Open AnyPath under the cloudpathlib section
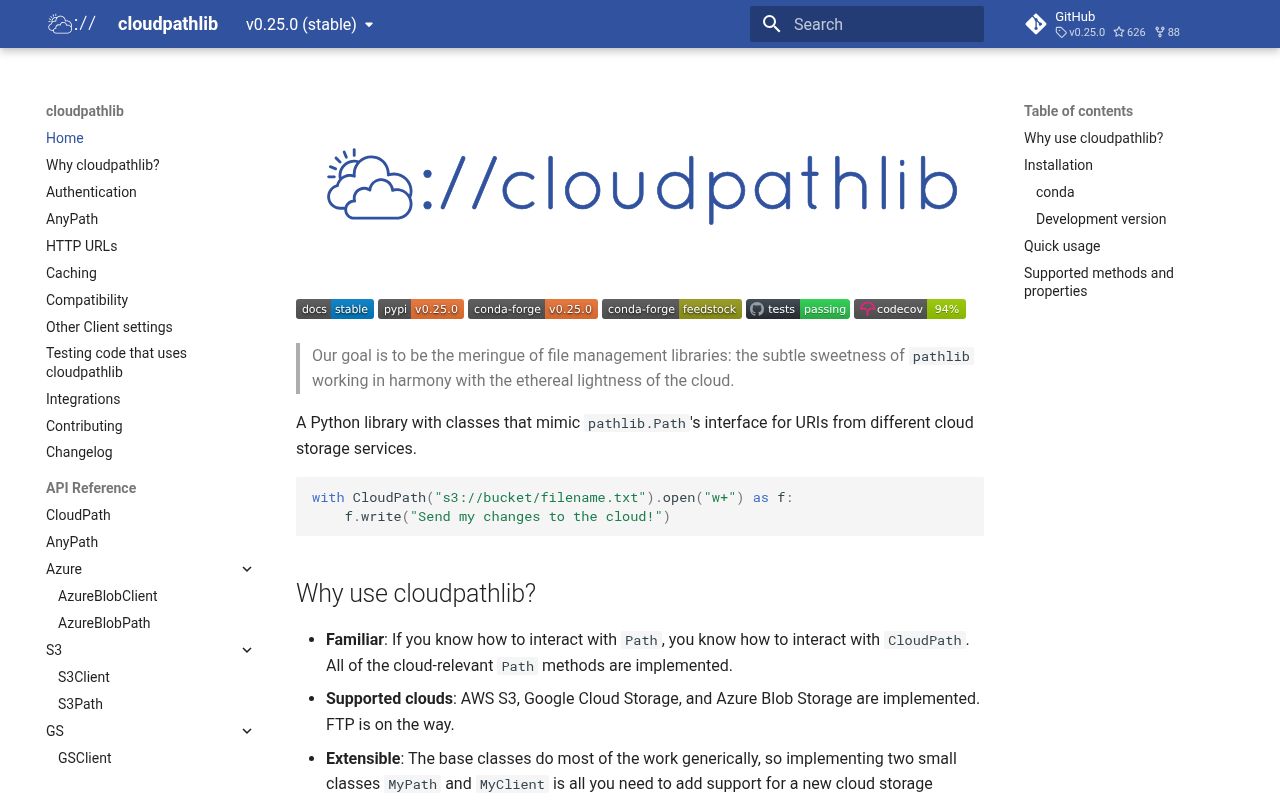 click(x=72, y=219)
